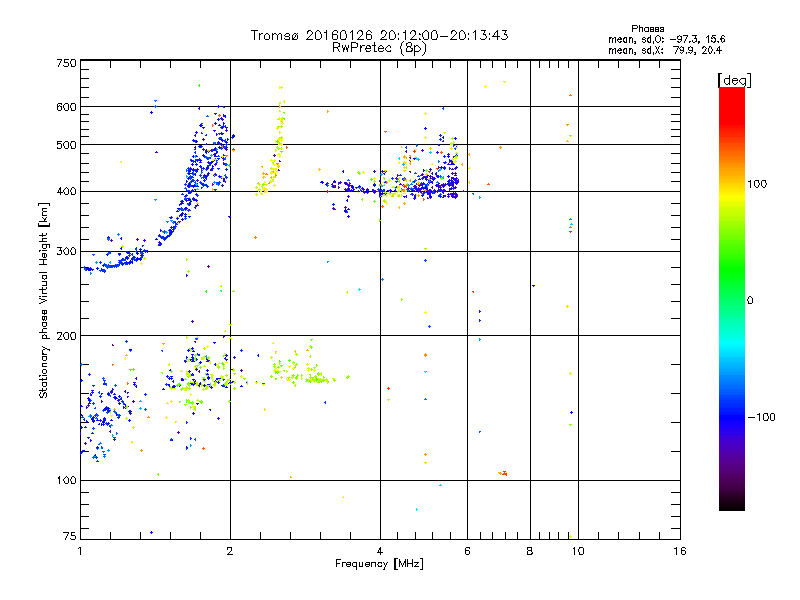Click the 'Frequency [MHz]' axis label
800x600 pixels.
[379, 564]
